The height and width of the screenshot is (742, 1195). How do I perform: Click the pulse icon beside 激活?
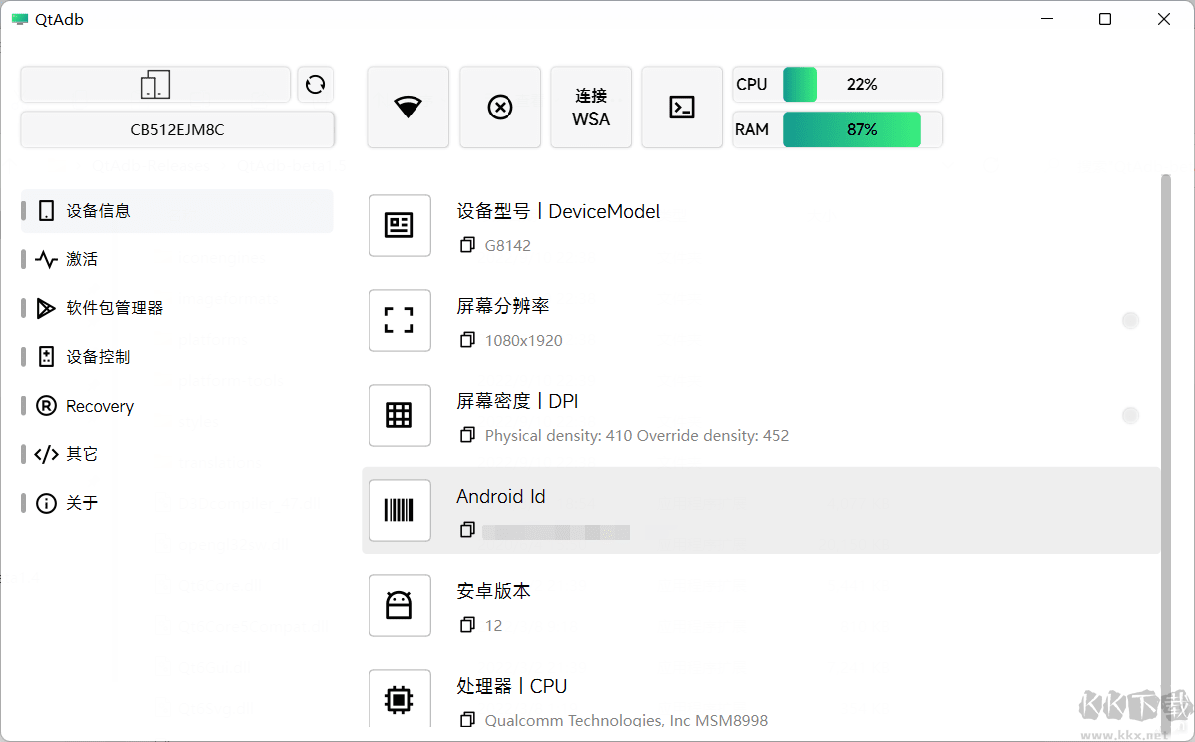[x=46, y=259]
